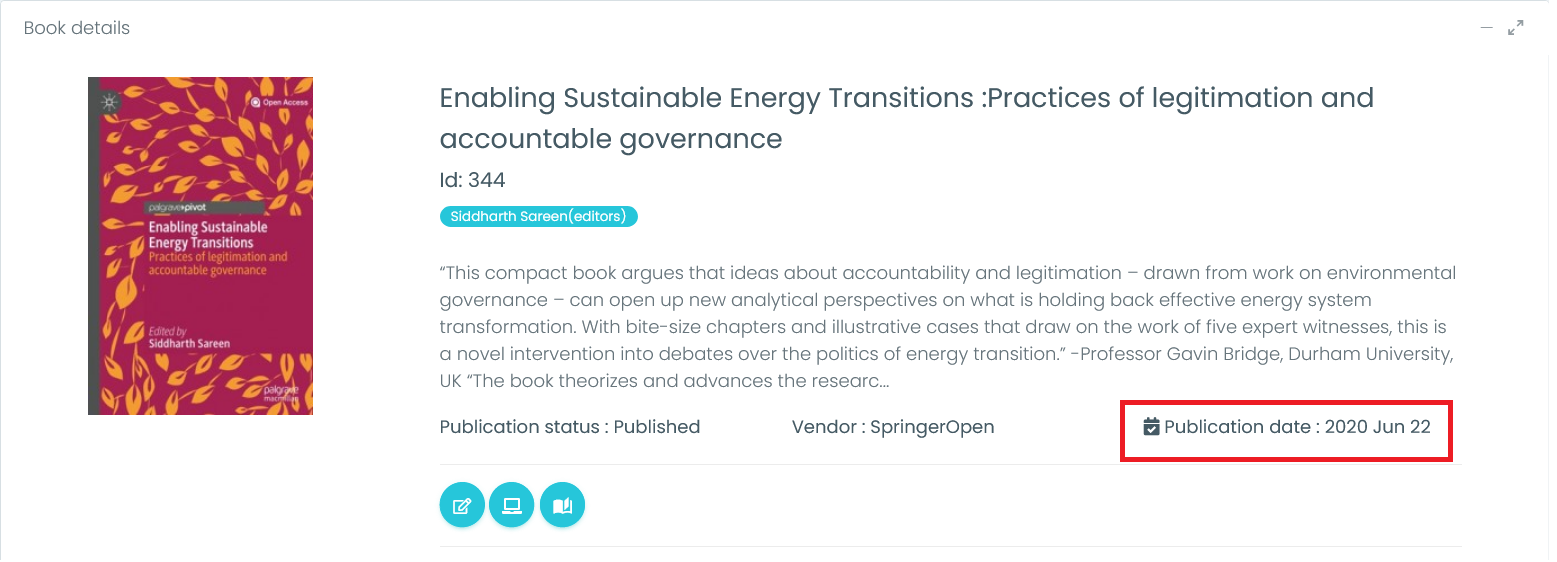Click the edit book pencil icon button
This screenshot has width=1557, height=562.
(462, 506)
